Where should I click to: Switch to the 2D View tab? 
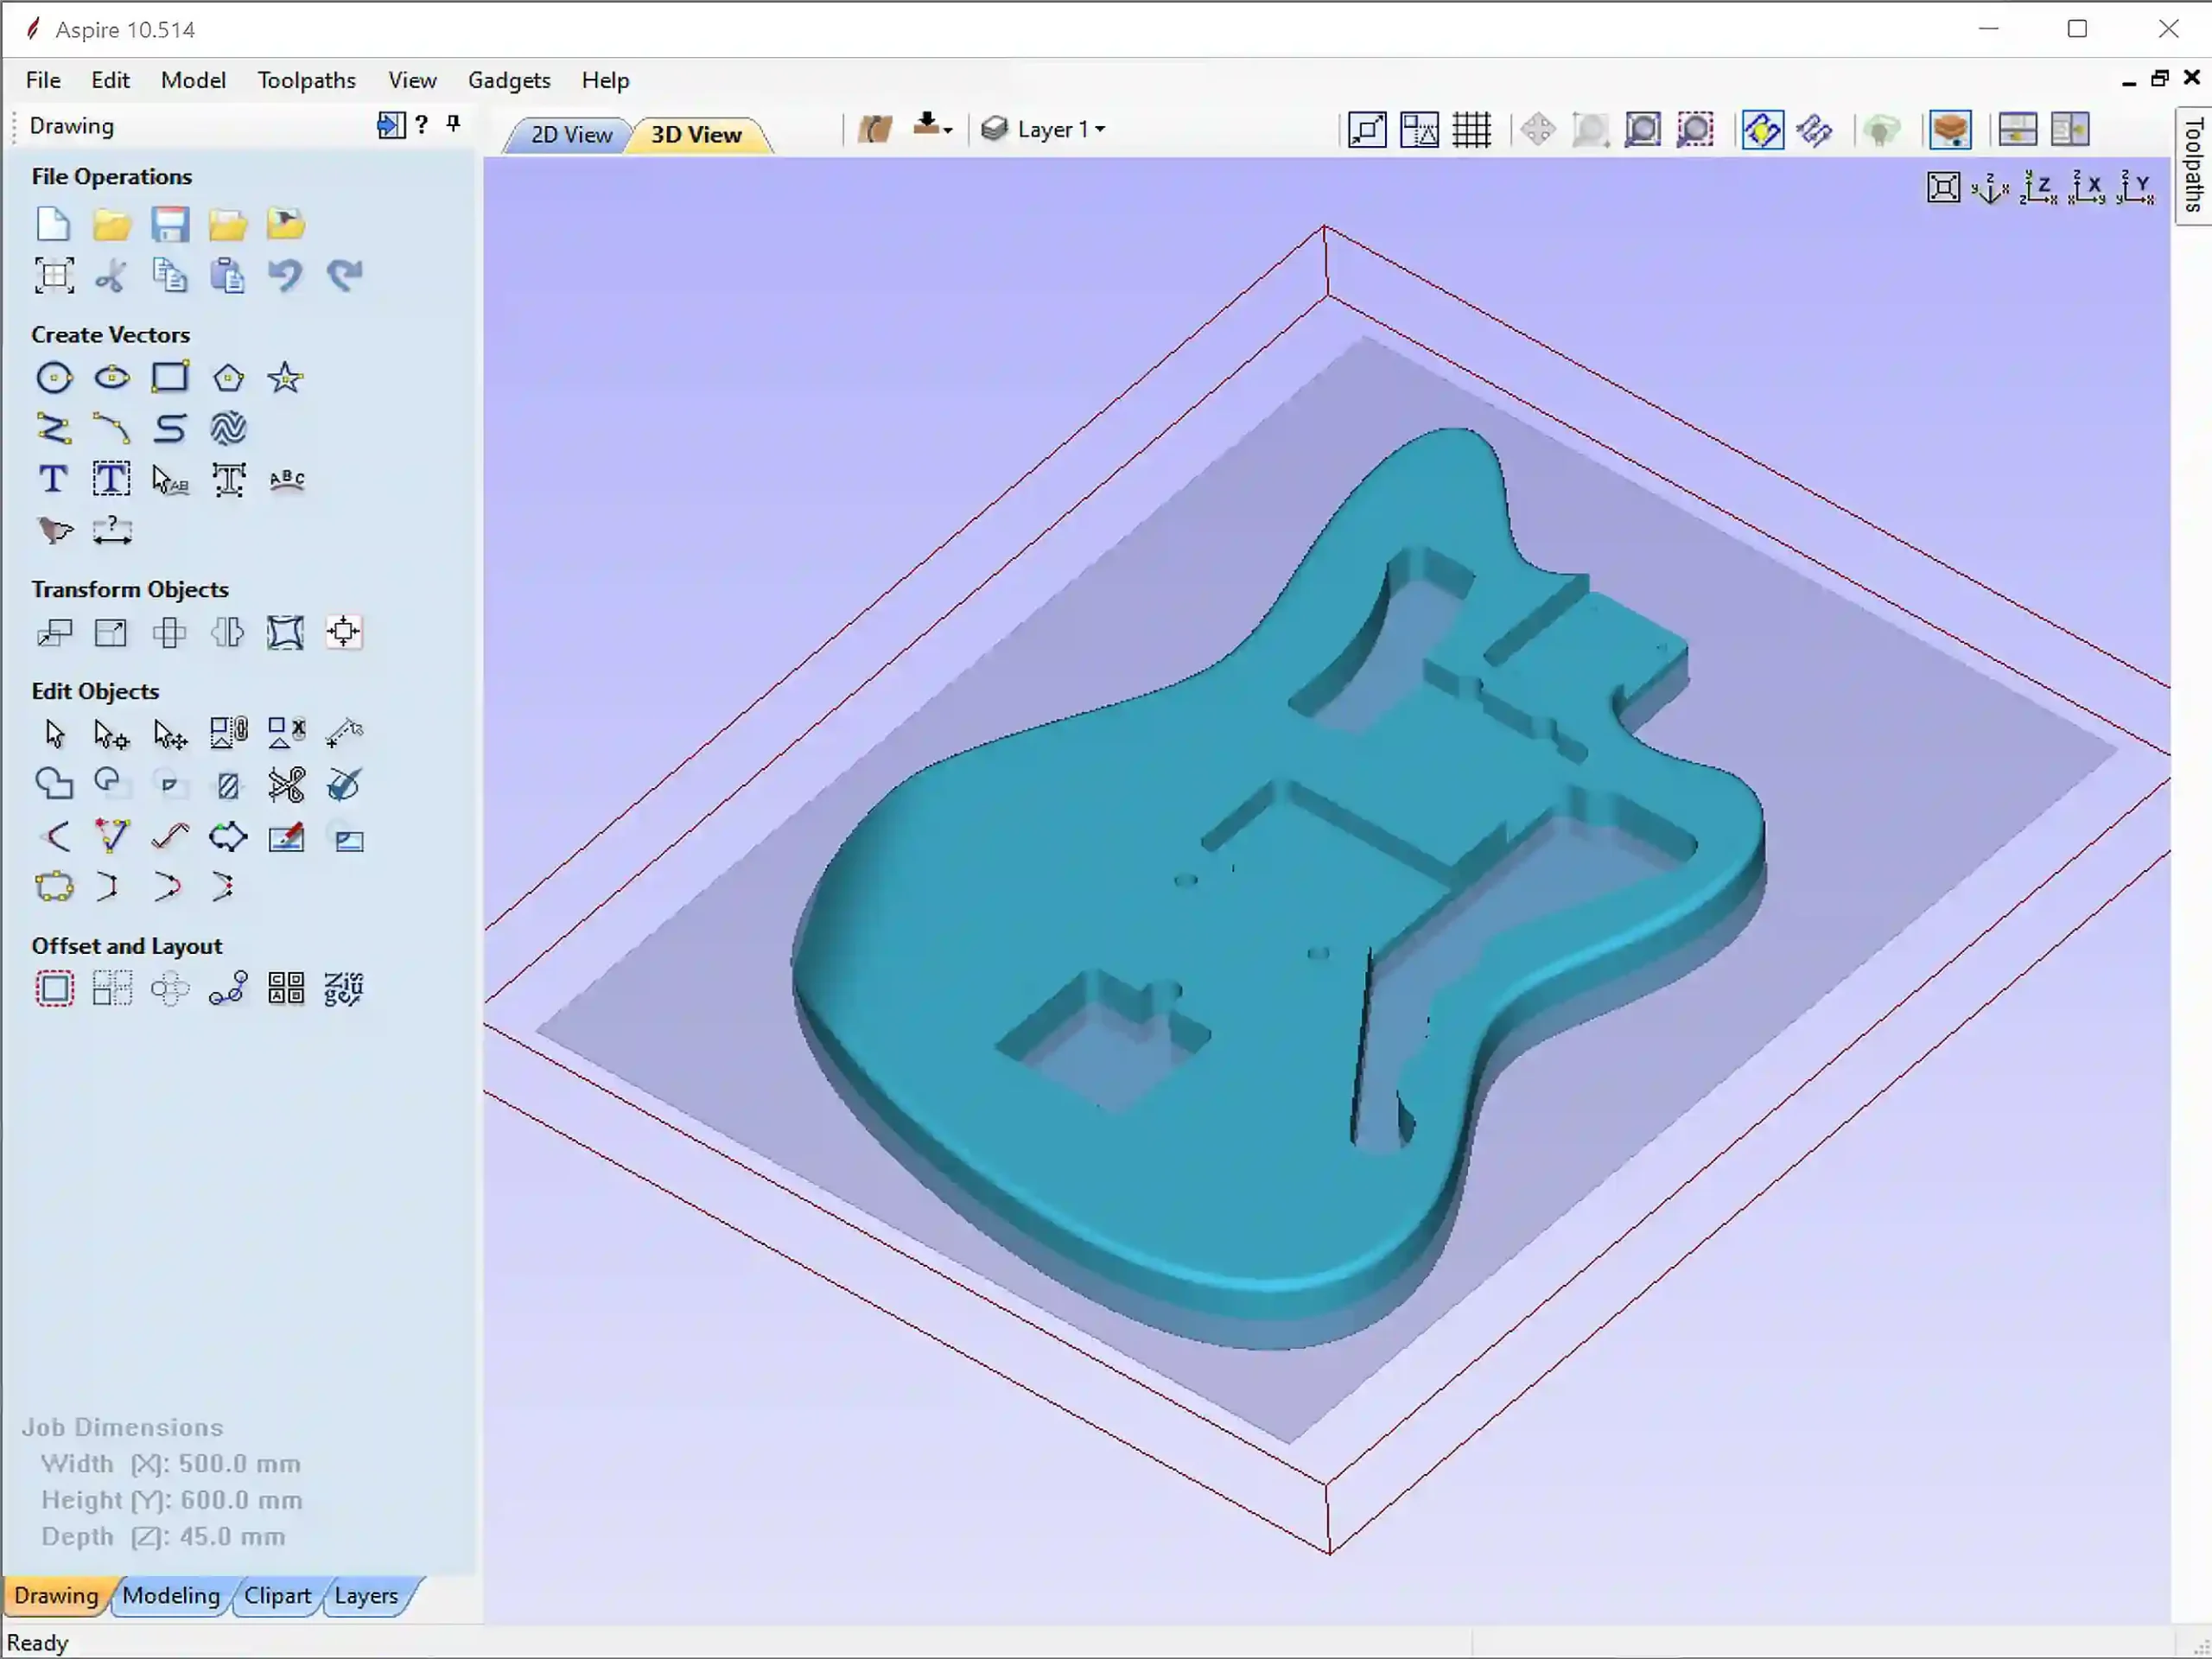pos(570,134)
